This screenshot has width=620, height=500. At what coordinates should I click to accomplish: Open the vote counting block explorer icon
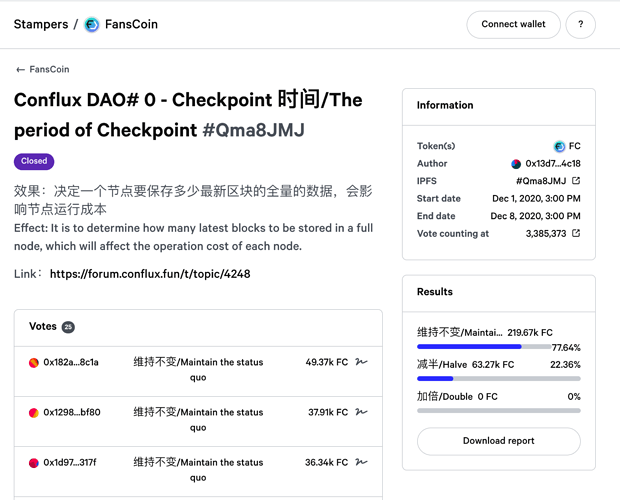point(576,233)
